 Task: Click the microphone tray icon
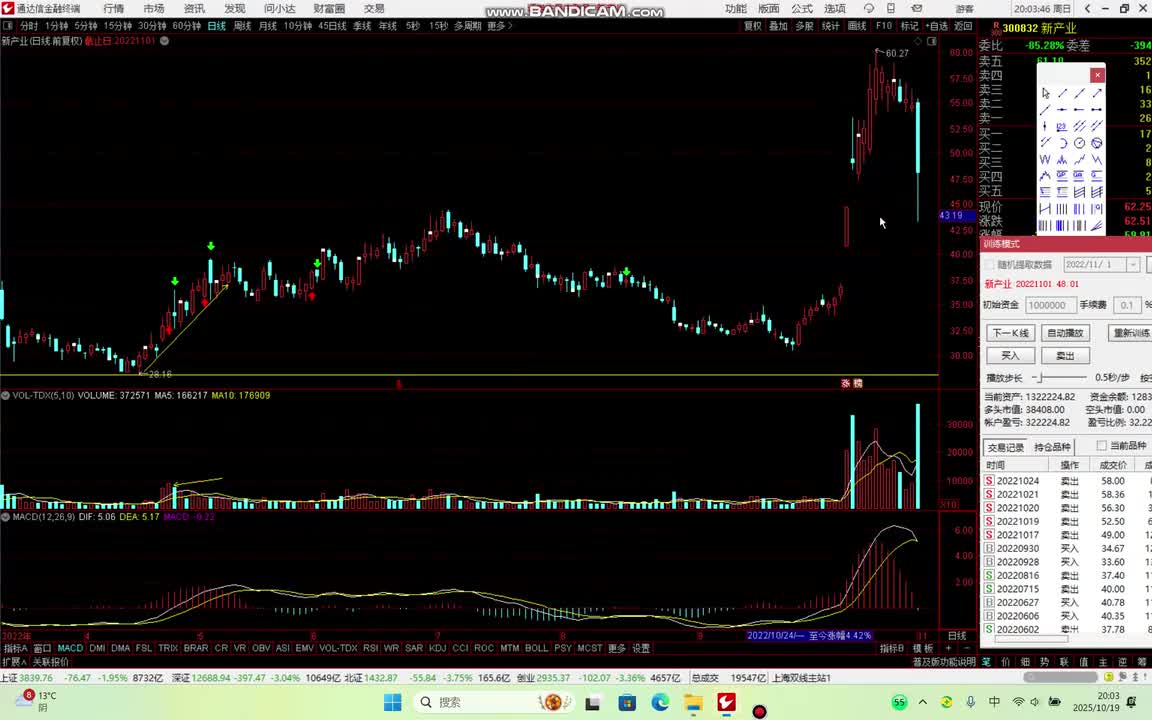tap(971, 702)
